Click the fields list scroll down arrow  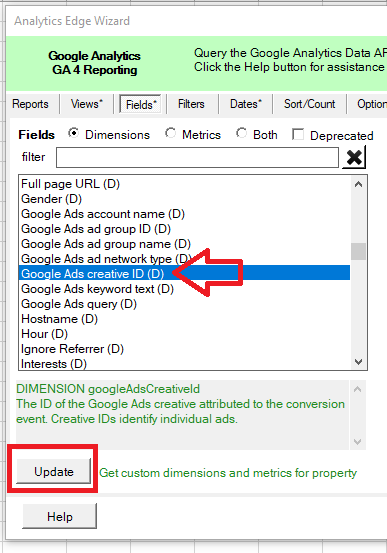[x=358, y=361]
